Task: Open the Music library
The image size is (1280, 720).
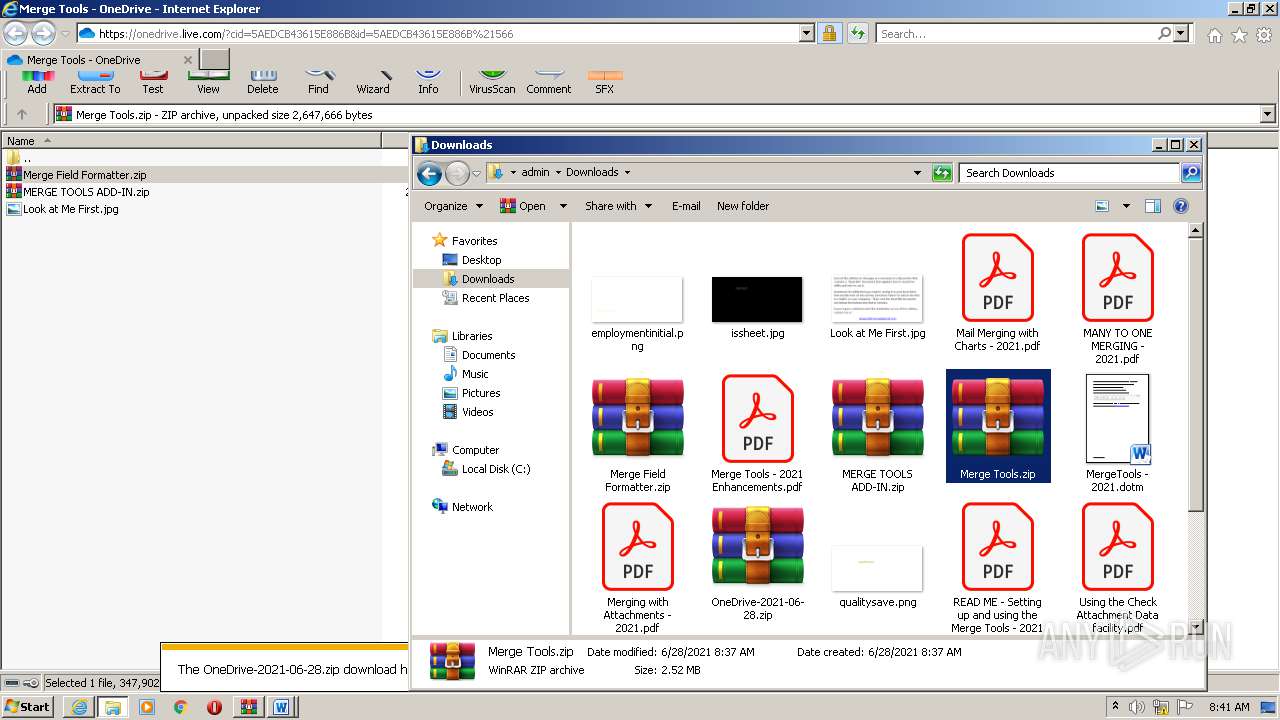Action: (465, 374)
